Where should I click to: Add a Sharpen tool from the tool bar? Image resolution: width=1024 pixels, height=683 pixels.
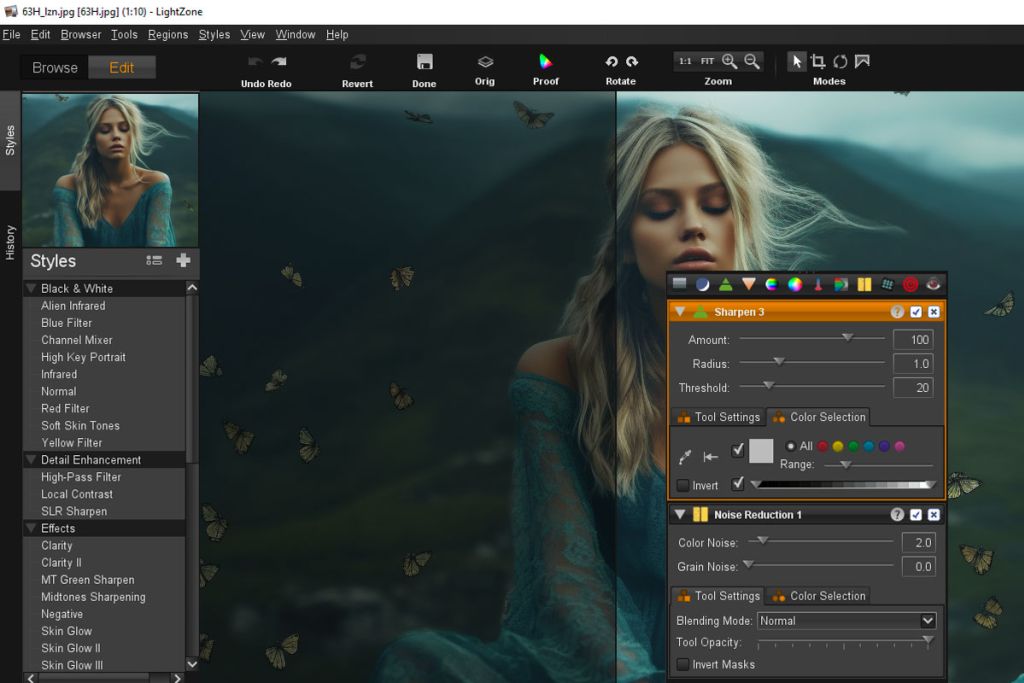point(726,283)
